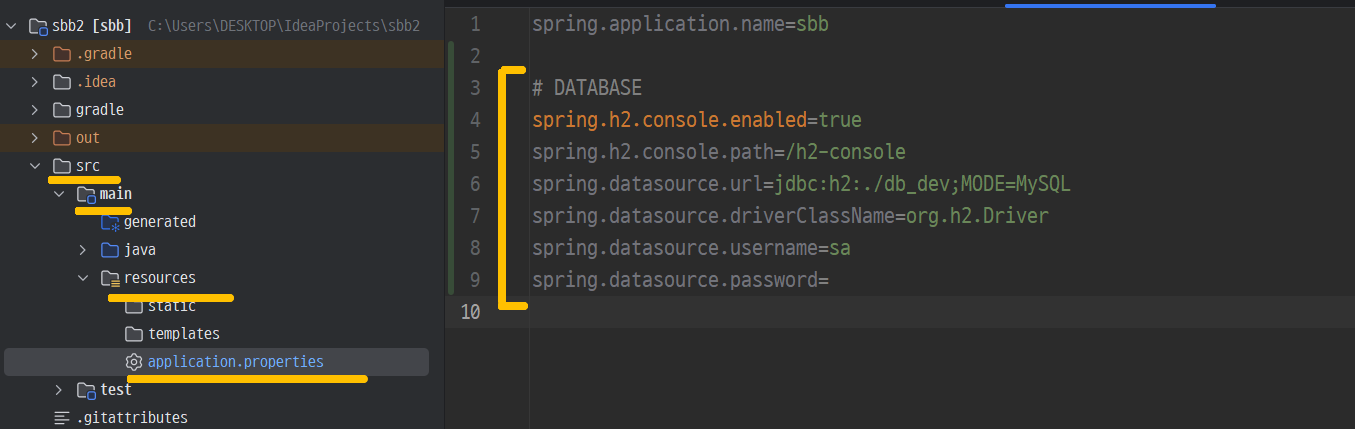Image resolution: width=1355 pixels, height=429 pixels.
Task: Expand the .gradle folder
Action: click(x=34, y=54)
